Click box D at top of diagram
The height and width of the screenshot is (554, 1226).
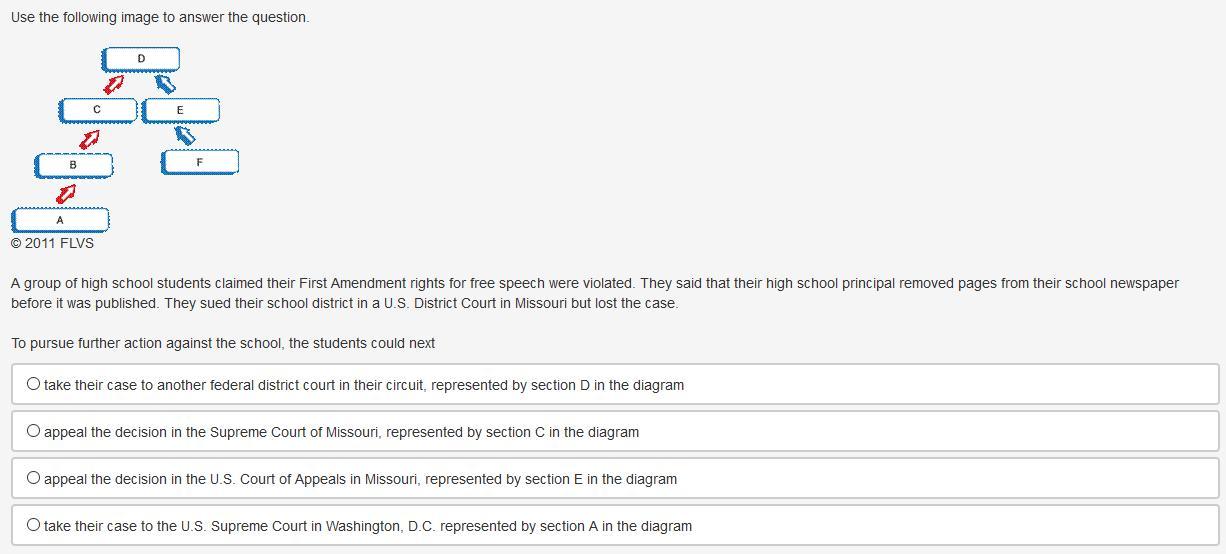141,59
